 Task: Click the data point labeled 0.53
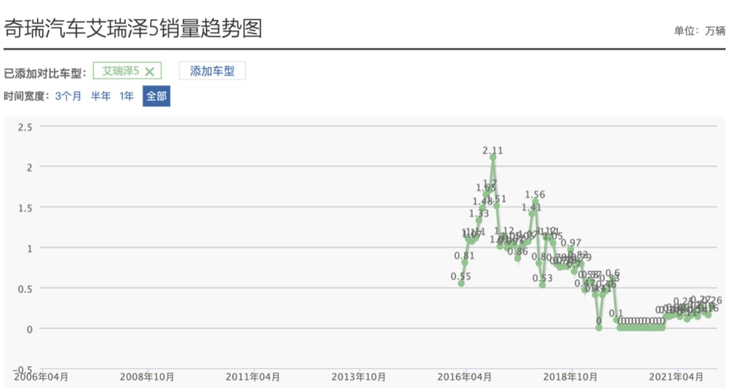point(542,285)
